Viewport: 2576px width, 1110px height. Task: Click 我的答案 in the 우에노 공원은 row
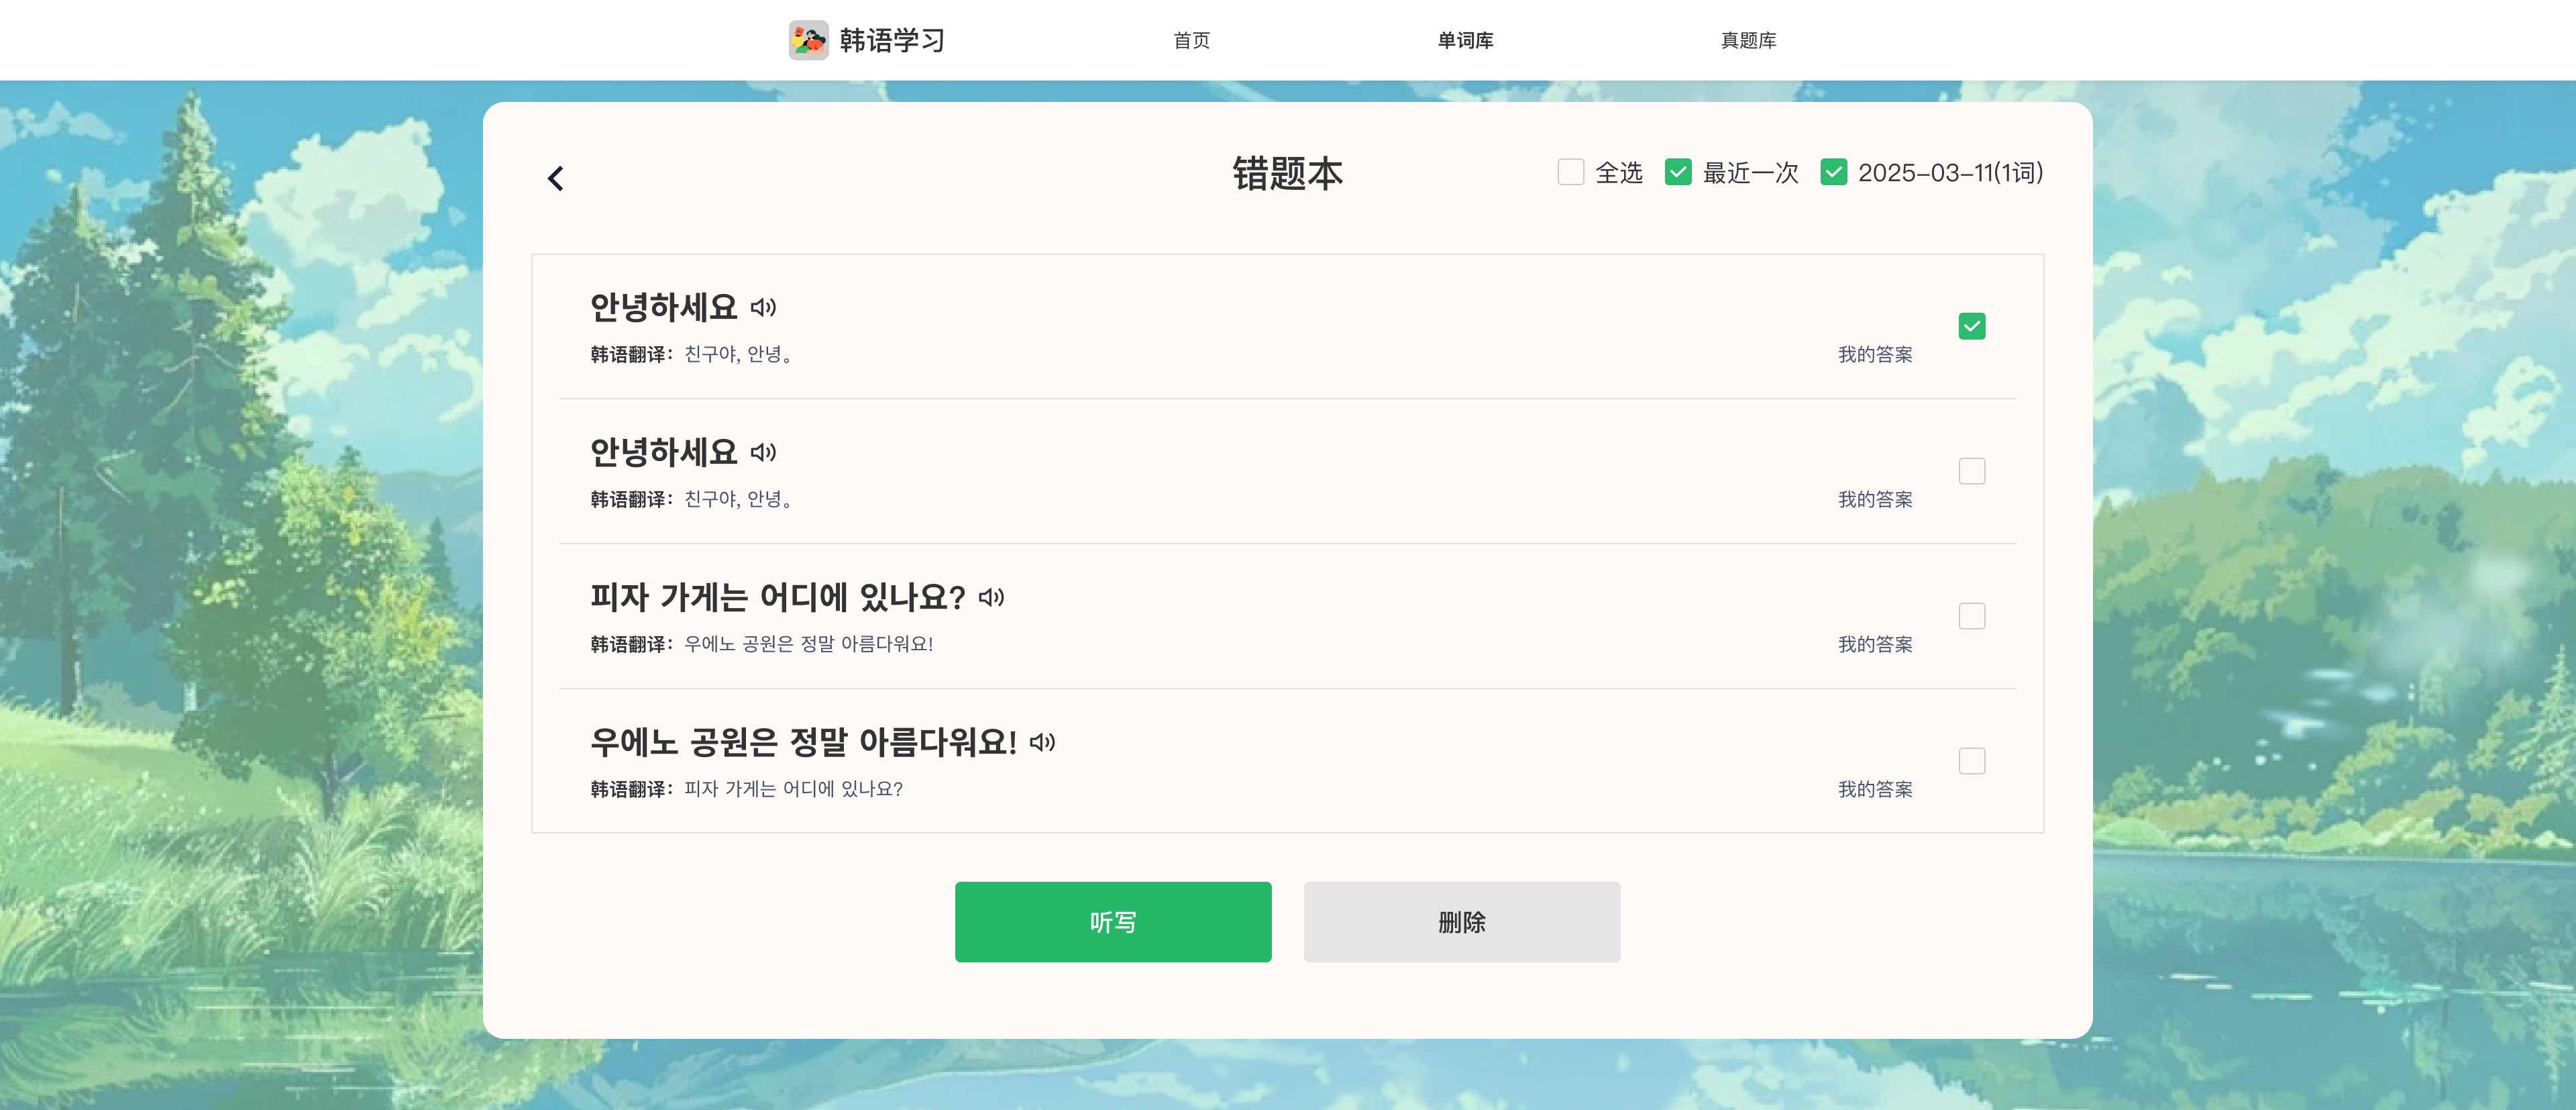(x=1875, y=789)
